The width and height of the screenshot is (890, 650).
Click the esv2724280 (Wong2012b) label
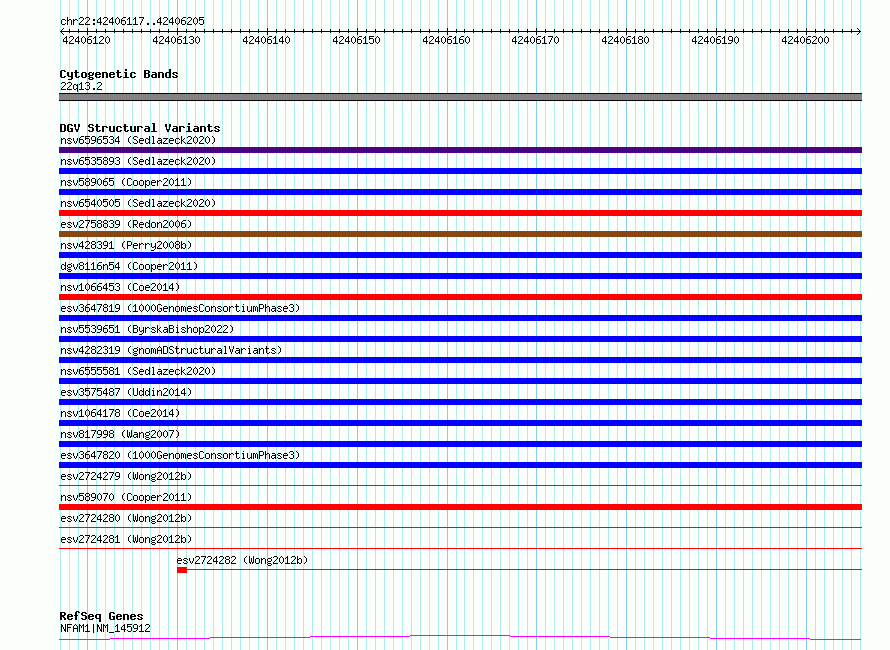[x=126, y=518]
